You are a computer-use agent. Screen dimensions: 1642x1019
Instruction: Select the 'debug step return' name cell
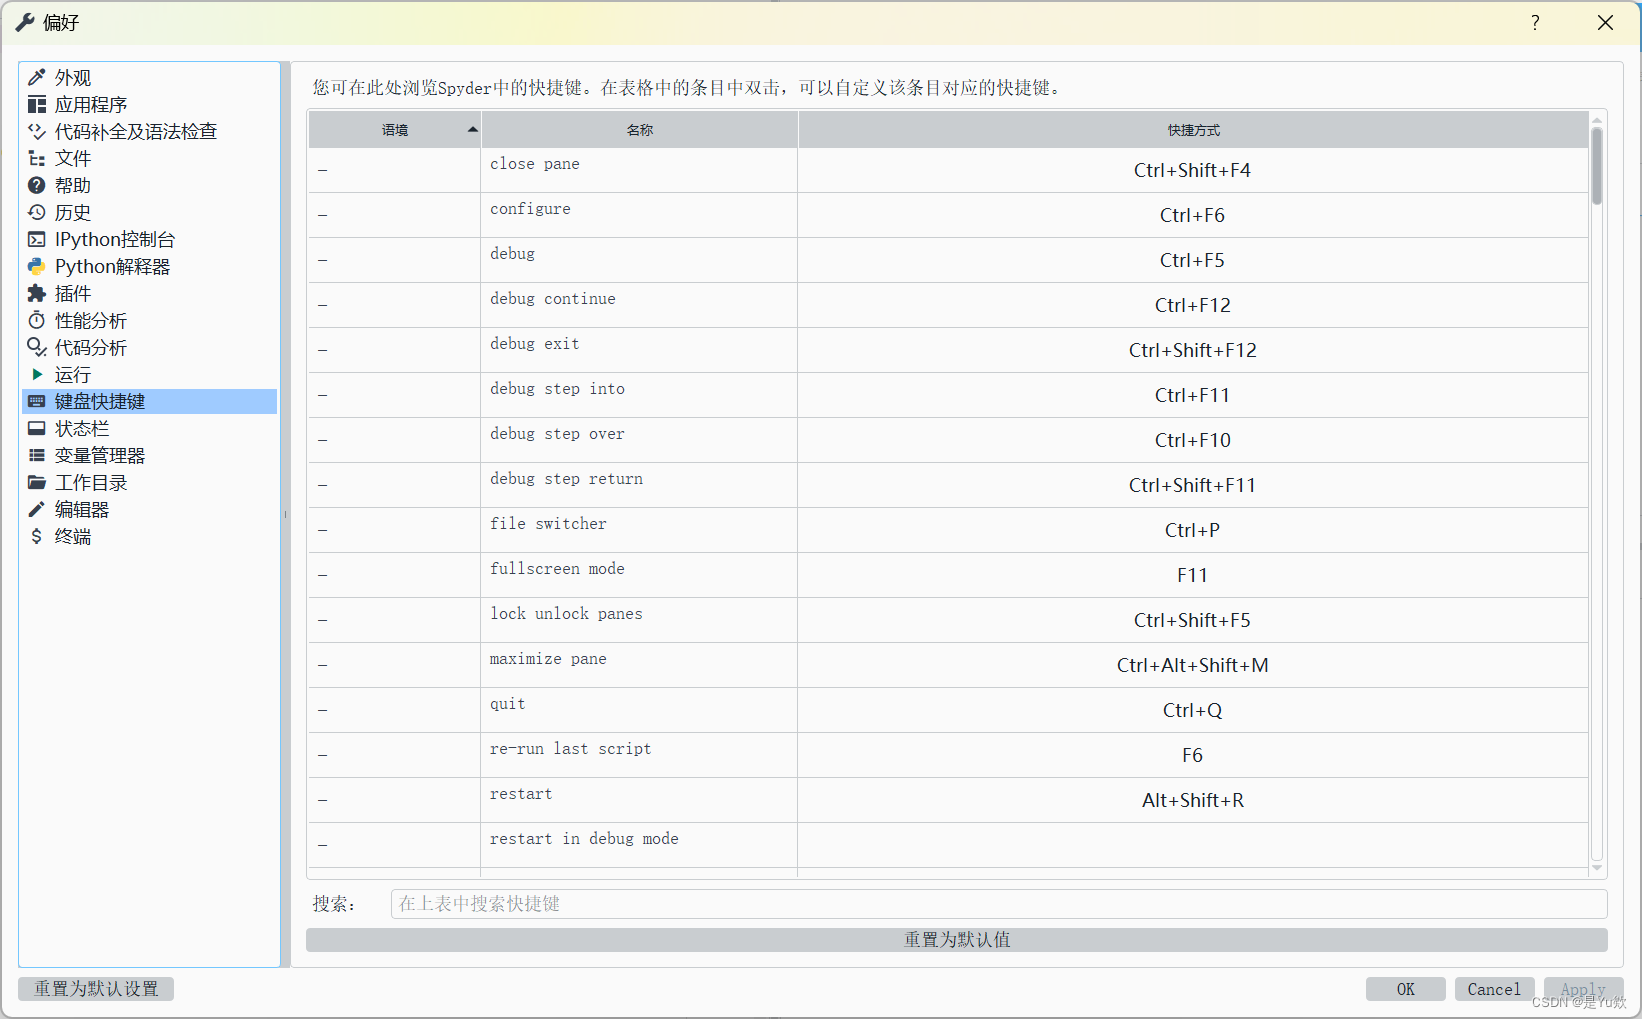click(x=639, y=485)
